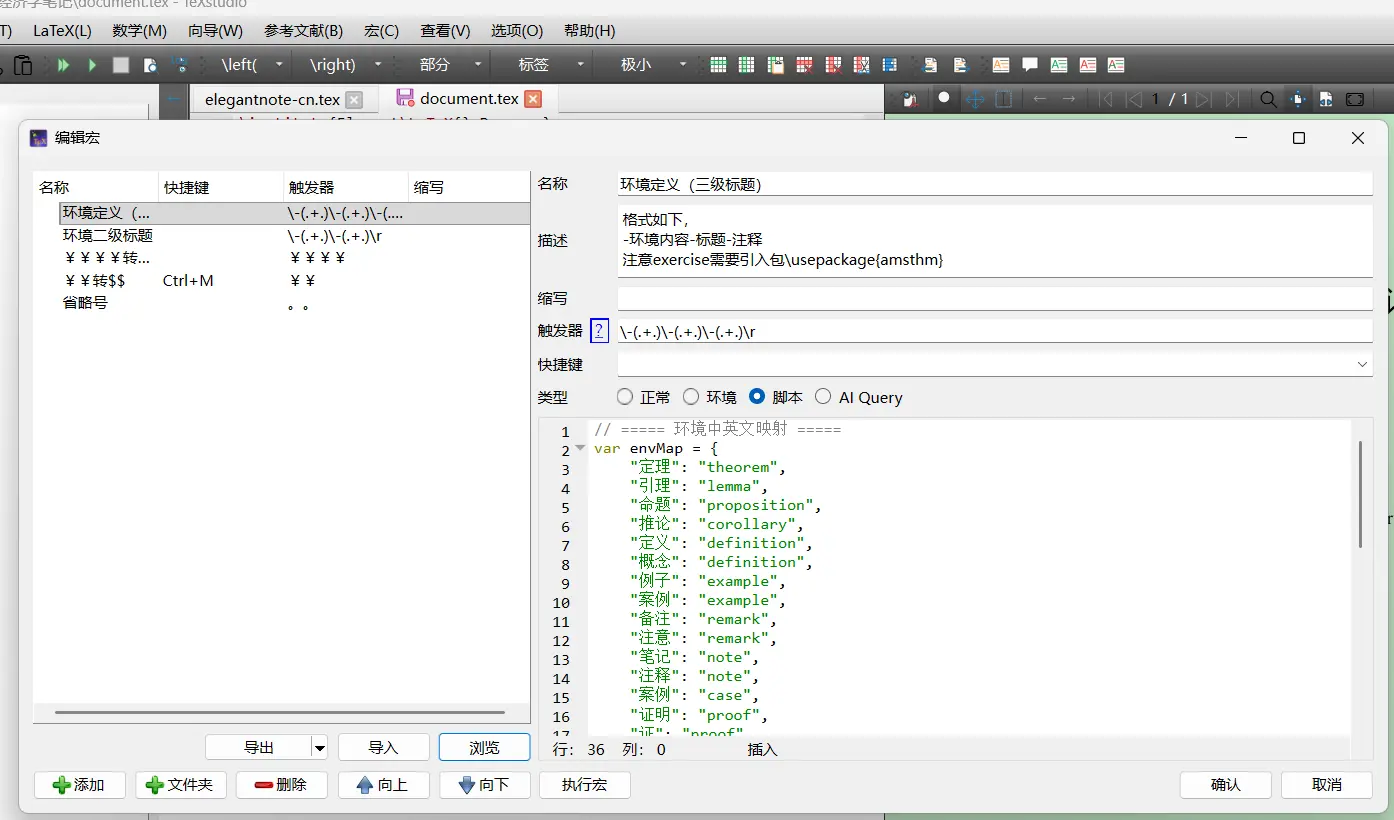The height and width of the screenshot is (820, 1394).
Task: Click the magnifier icon in the PDF viewer toolbar
Action: (1268, 99)
